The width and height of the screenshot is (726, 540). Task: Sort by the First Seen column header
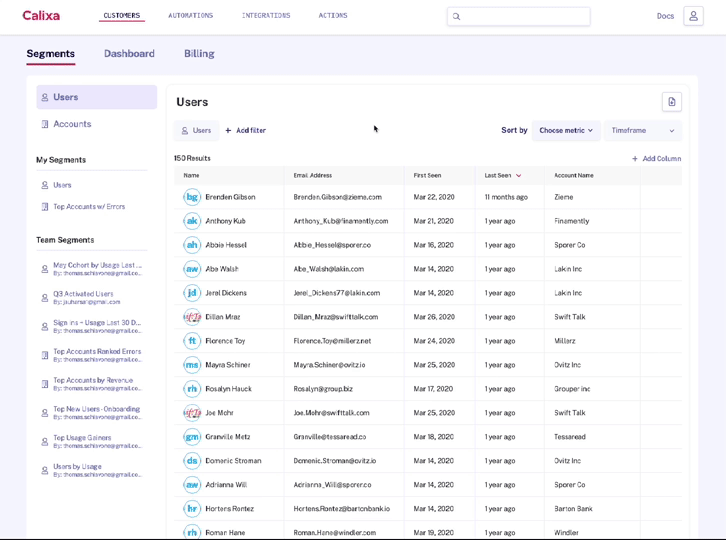pos(427,176)
